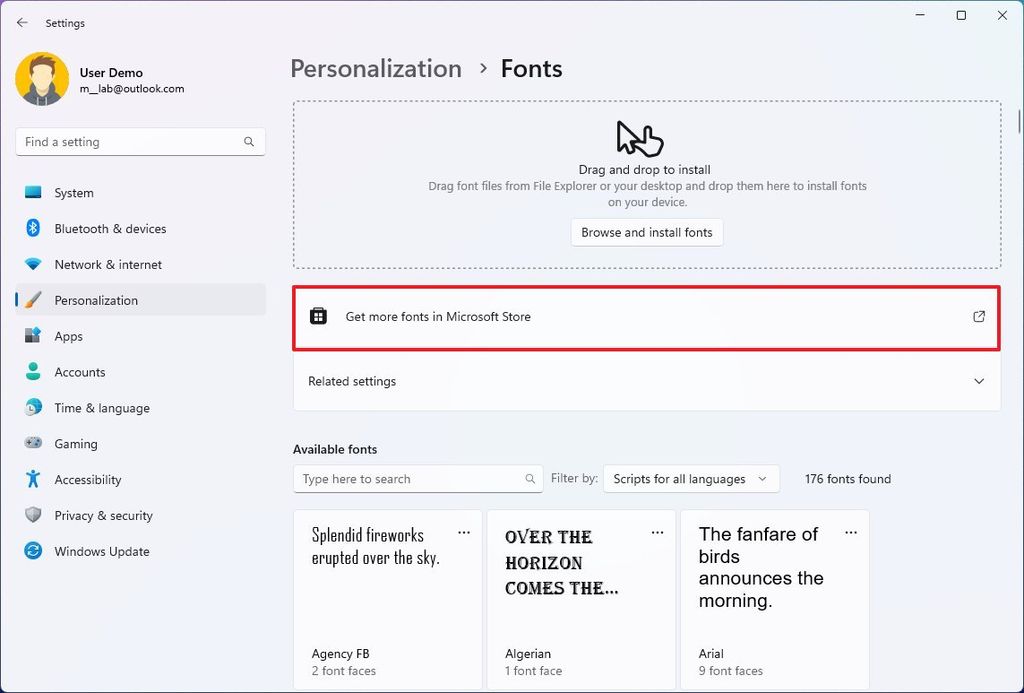Viewport: 1024px width, 693px height.
Task: Open the Scripts for all languages filter
Action: [691, 478]
